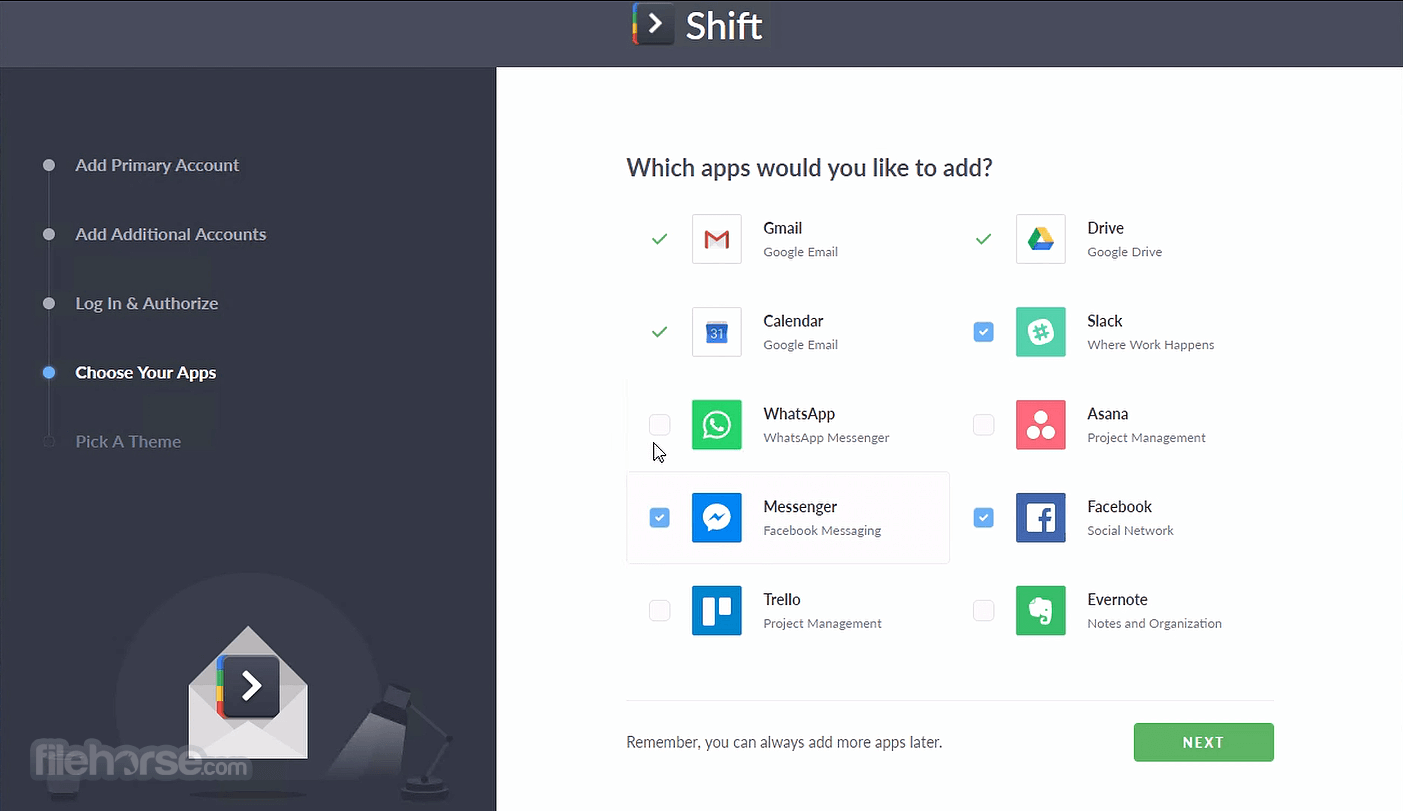
Task: Click the Evernote app icon
Action: tap(1041, 611)
